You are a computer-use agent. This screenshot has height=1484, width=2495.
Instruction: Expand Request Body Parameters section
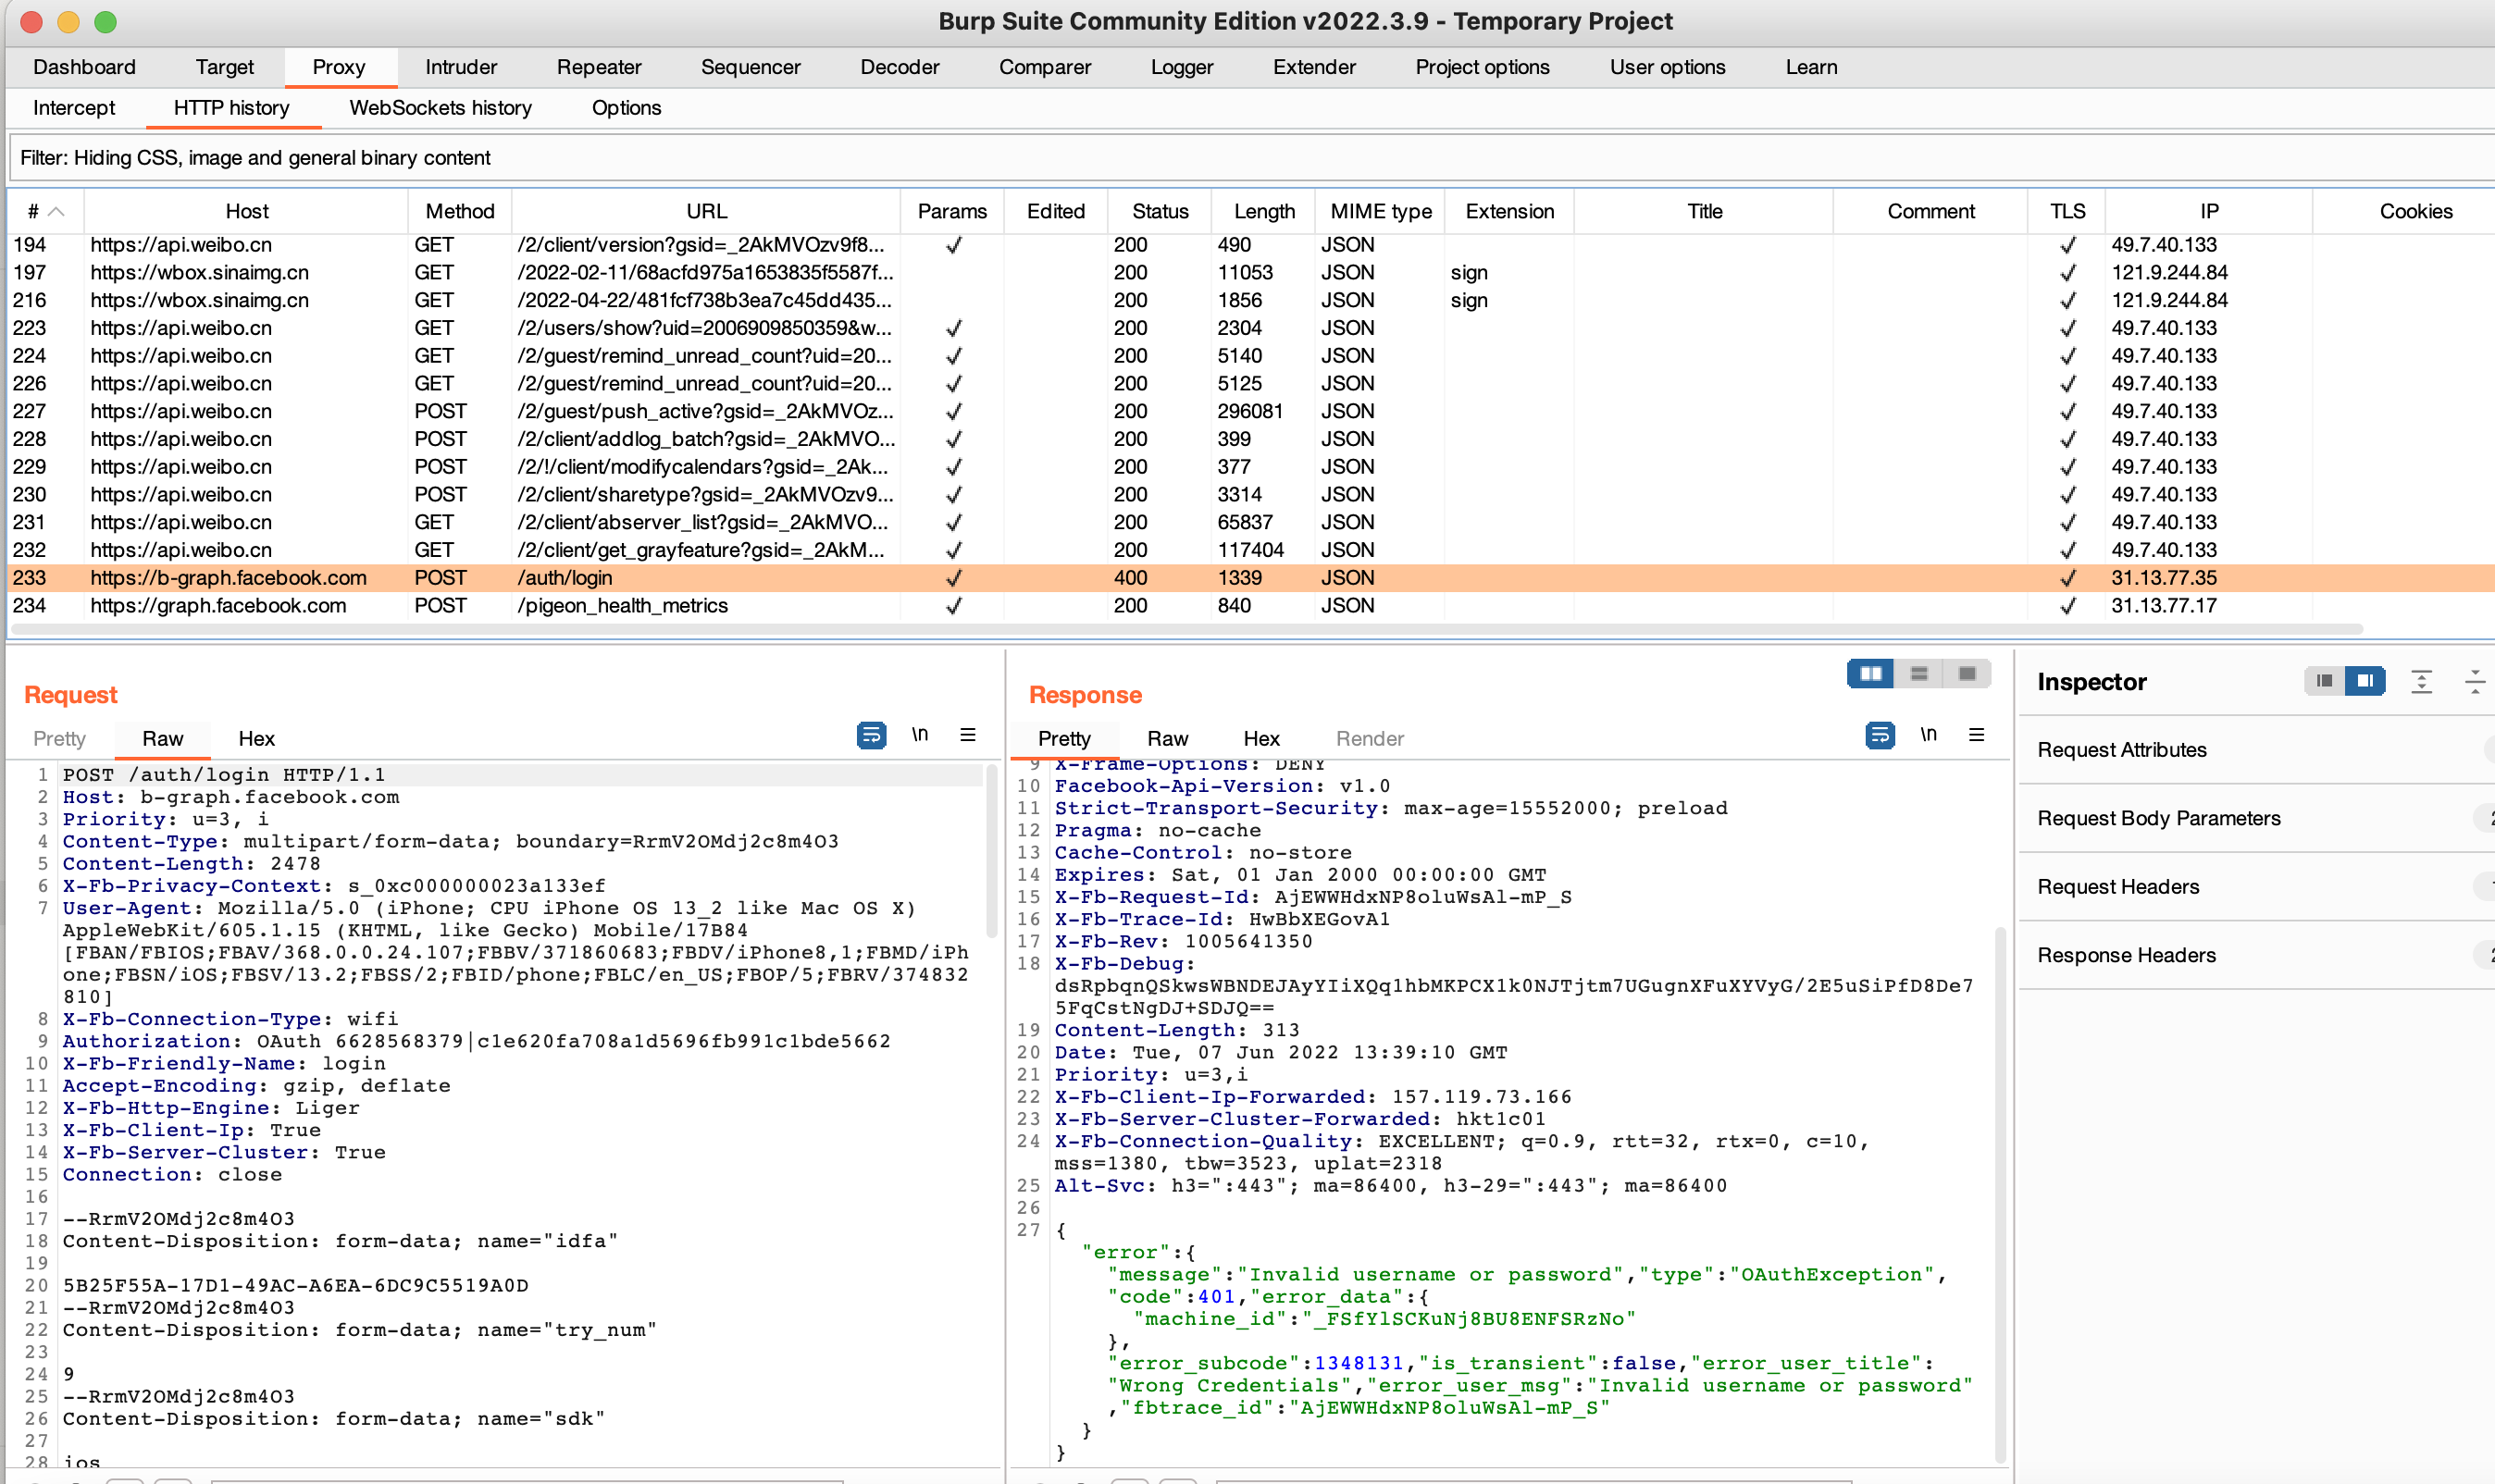click(2158, 818)
